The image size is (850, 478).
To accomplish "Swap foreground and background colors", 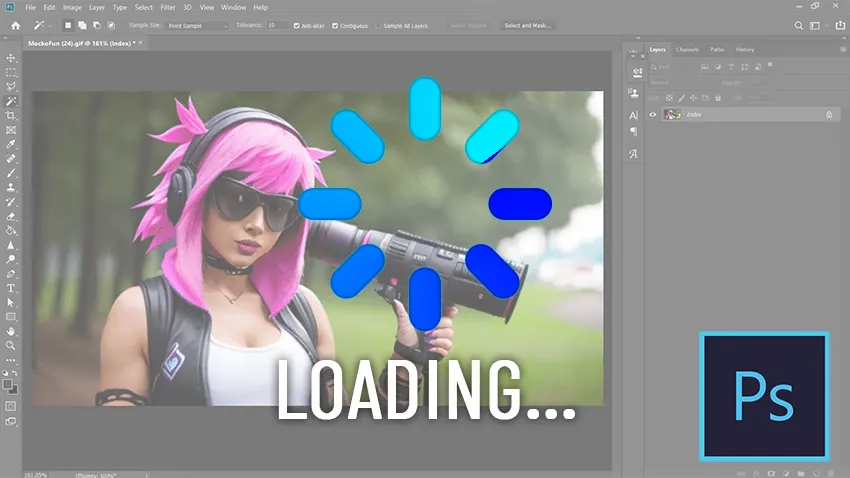I will coord(15,373).
